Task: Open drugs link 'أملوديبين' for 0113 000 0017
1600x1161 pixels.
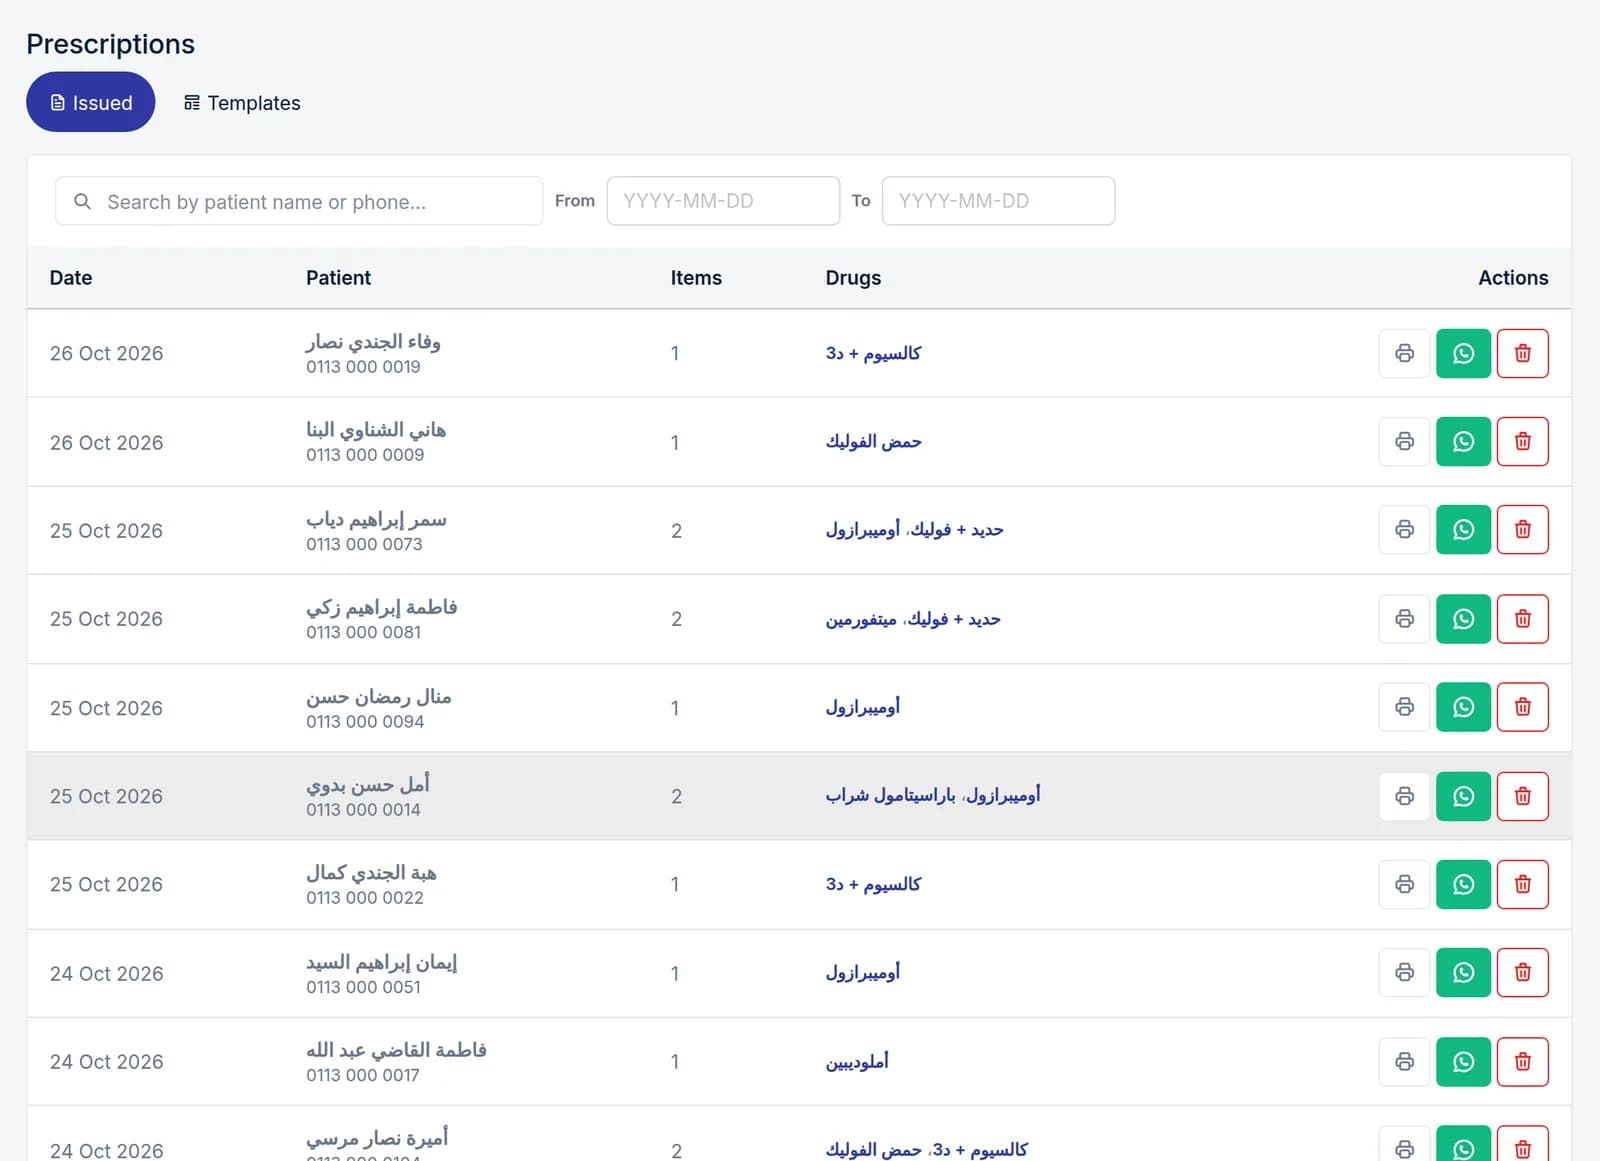Action: 857,1061
